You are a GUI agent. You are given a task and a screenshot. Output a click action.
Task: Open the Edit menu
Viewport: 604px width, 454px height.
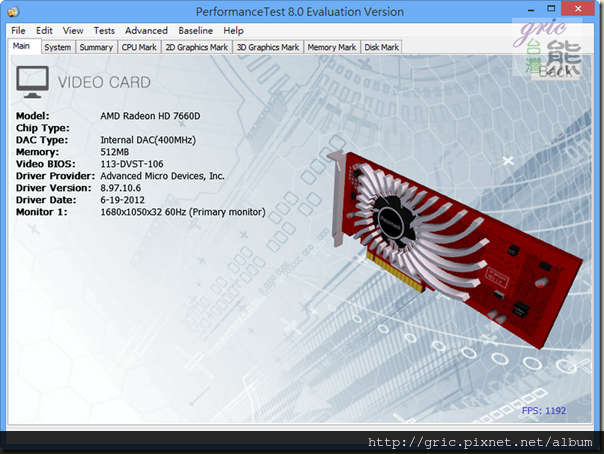click(44, 30)
